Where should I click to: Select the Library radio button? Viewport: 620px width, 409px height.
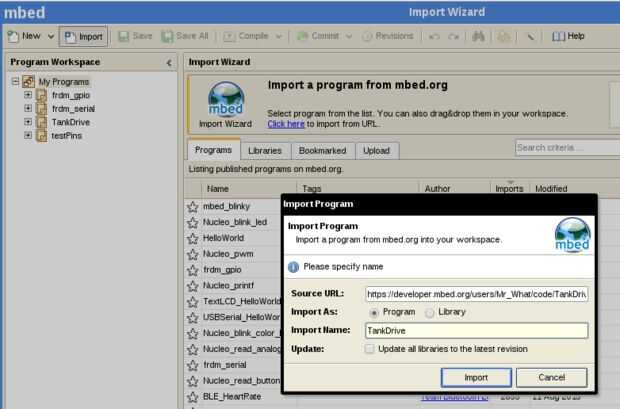429,312
